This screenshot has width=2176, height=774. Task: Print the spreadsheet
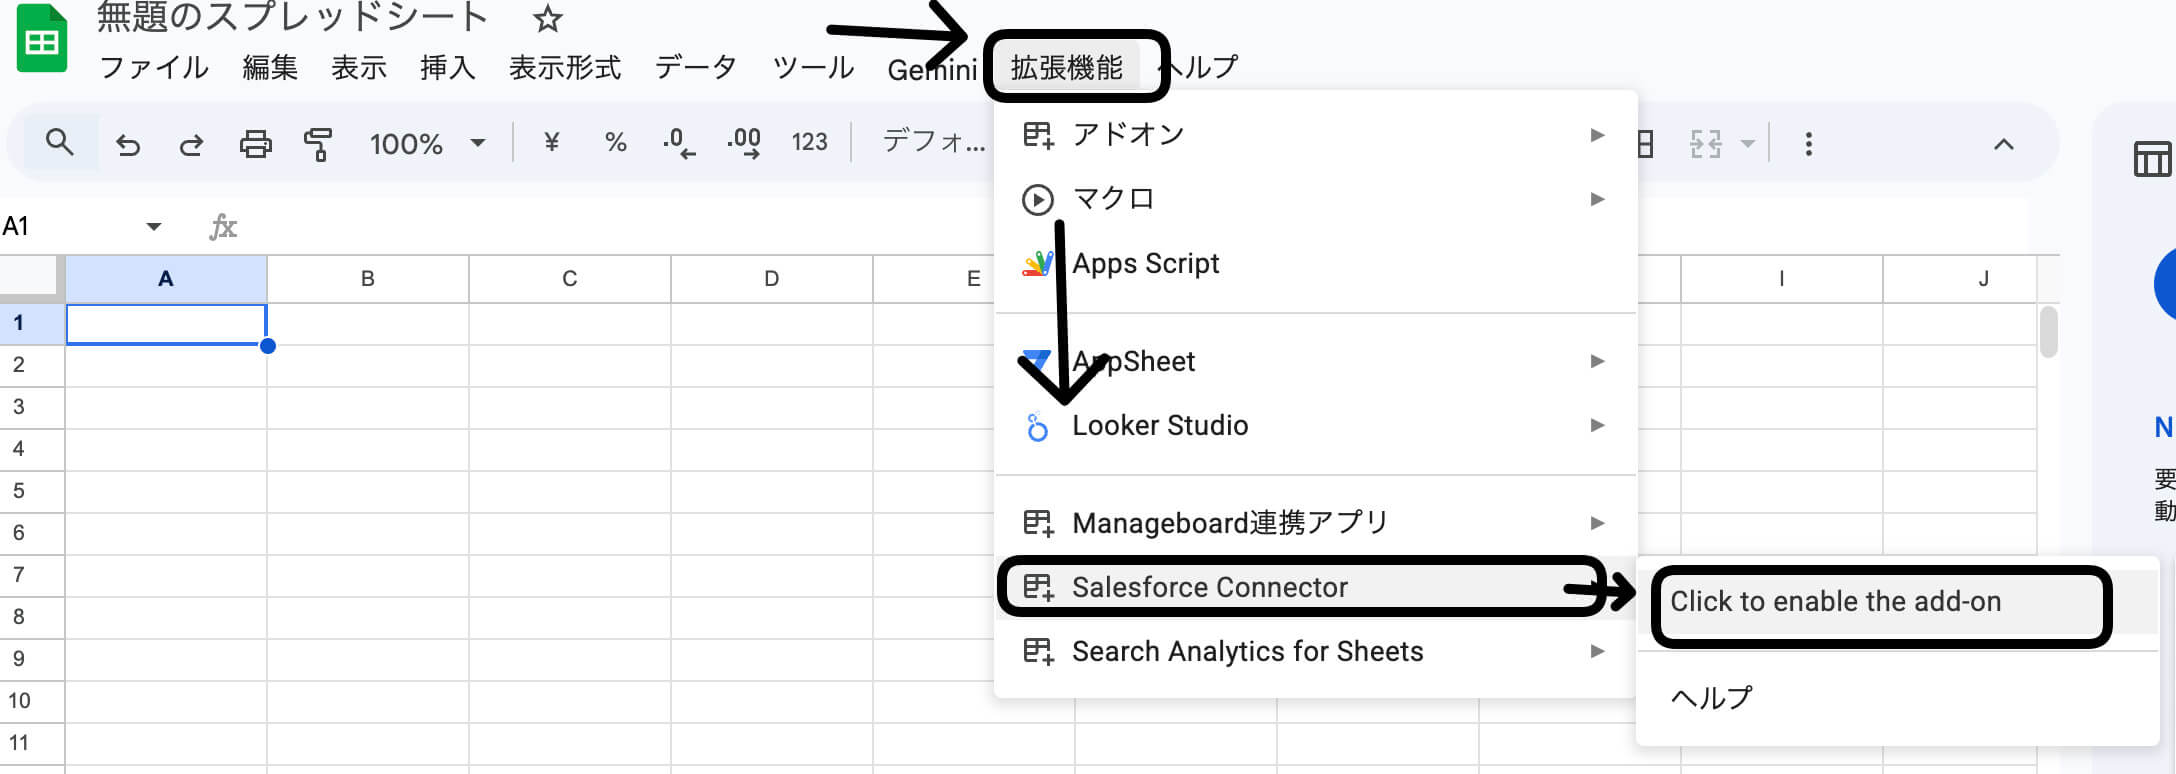(x=255, y=144)
